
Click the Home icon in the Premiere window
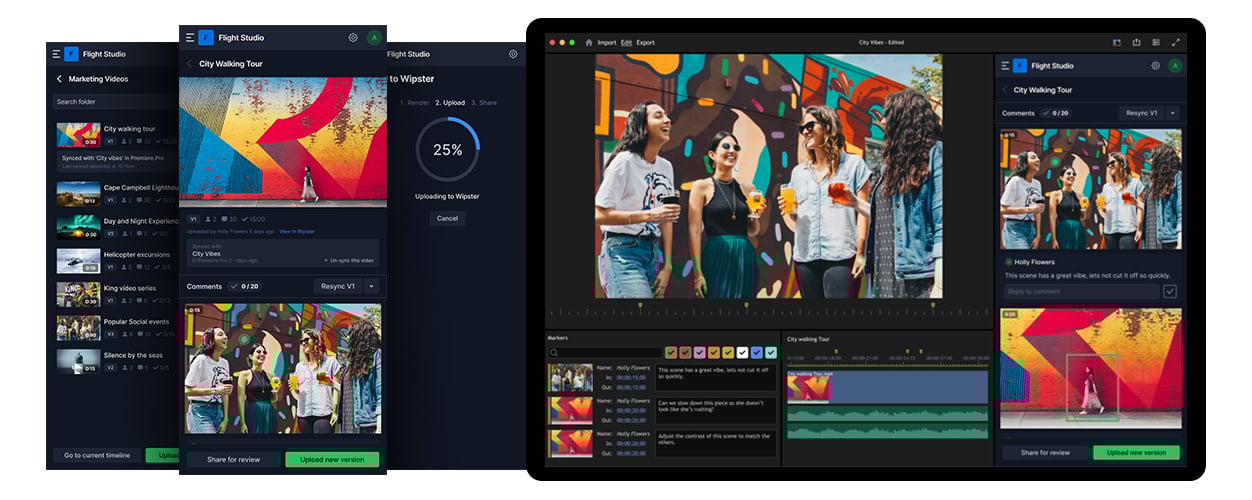pos(589,42)
